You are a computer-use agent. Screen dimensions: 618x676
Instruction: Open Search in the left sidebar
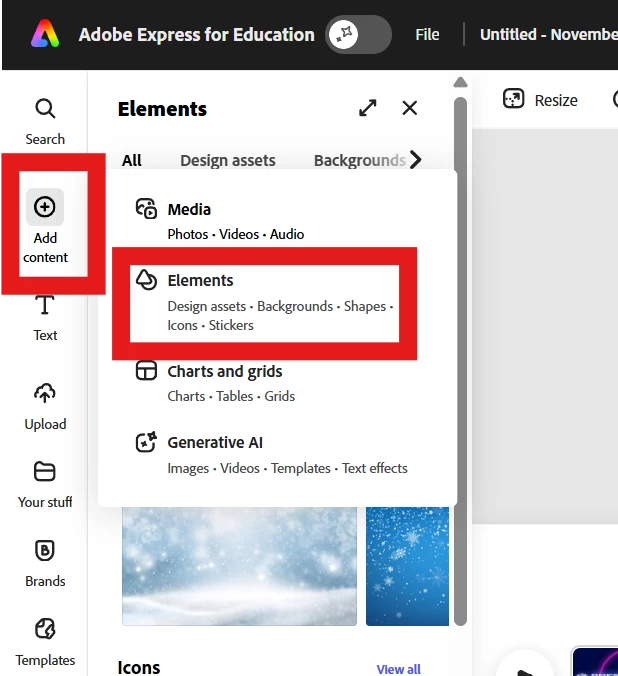click(x=45, y=122)
